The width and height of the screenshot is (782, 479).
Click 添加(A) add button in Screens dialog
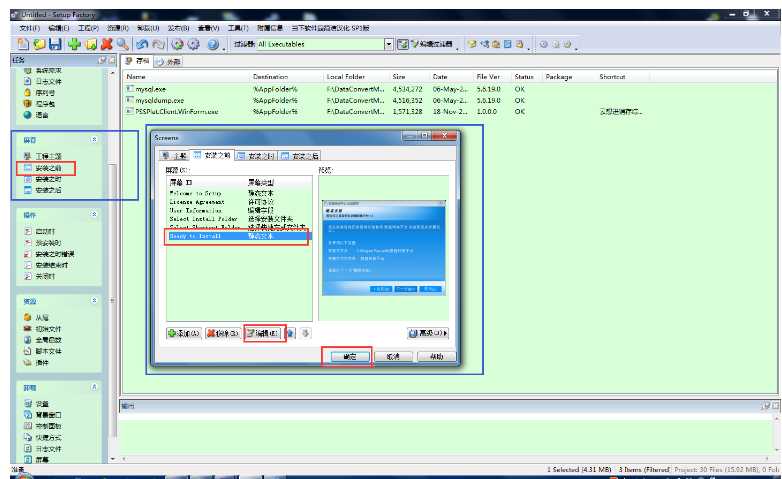[x=184, y=333]
